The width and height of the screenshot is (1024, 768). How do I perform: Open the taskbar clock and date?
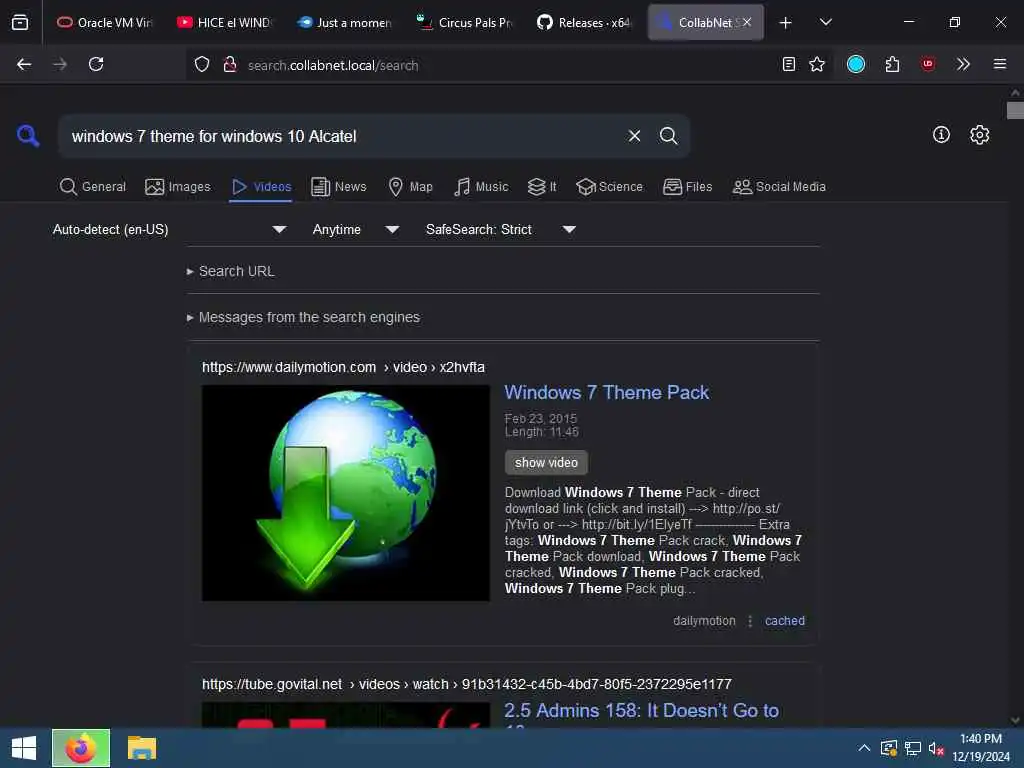pyautogui.click(x=980, y=748)
